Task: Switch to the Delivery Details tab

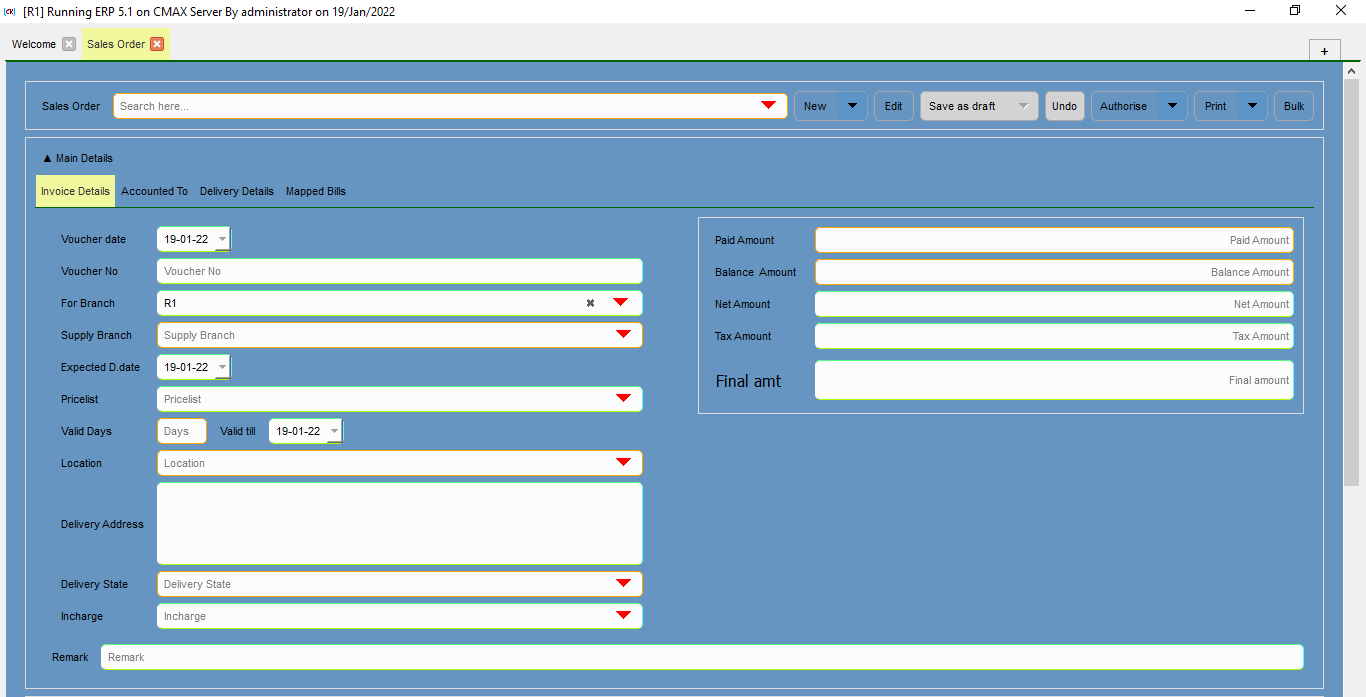Action: 236,191
